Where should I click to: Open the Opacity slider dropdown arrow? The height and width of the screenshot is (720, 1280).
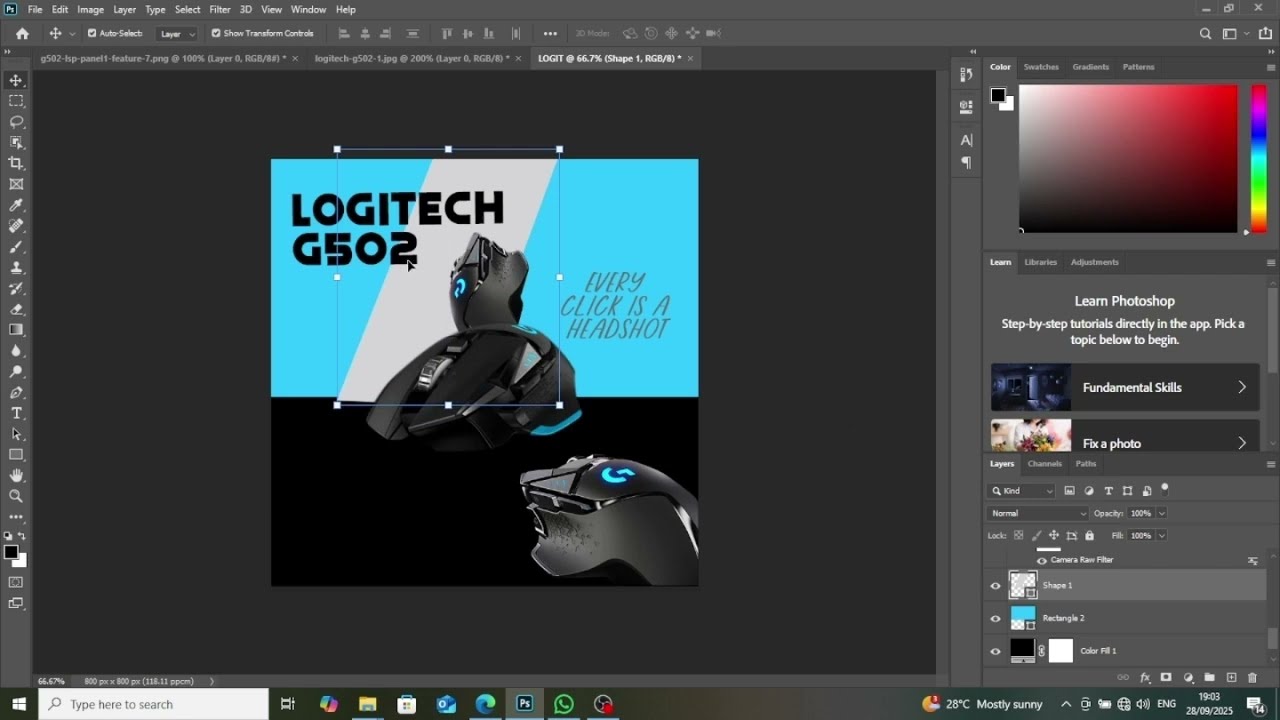(x=1161, y=513)
